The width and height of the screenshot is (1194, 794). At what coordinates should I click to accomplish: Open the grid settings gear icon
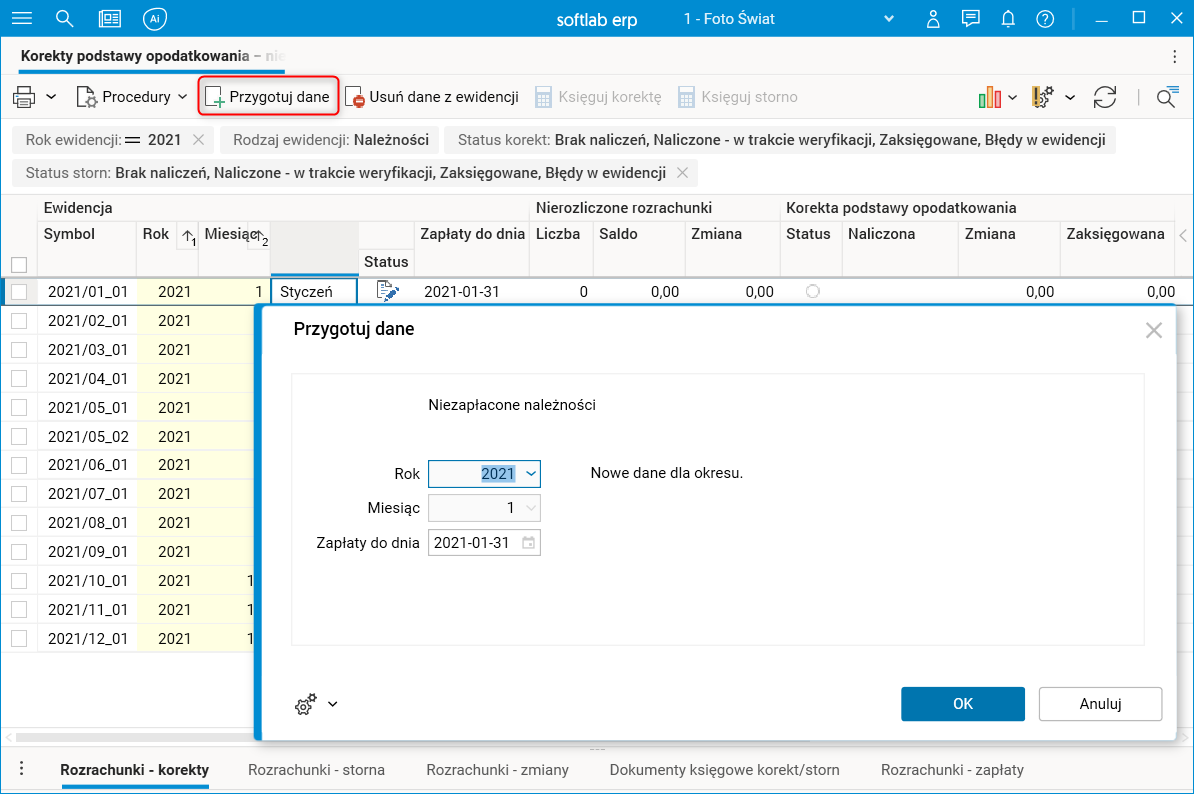pos(1043,97)
